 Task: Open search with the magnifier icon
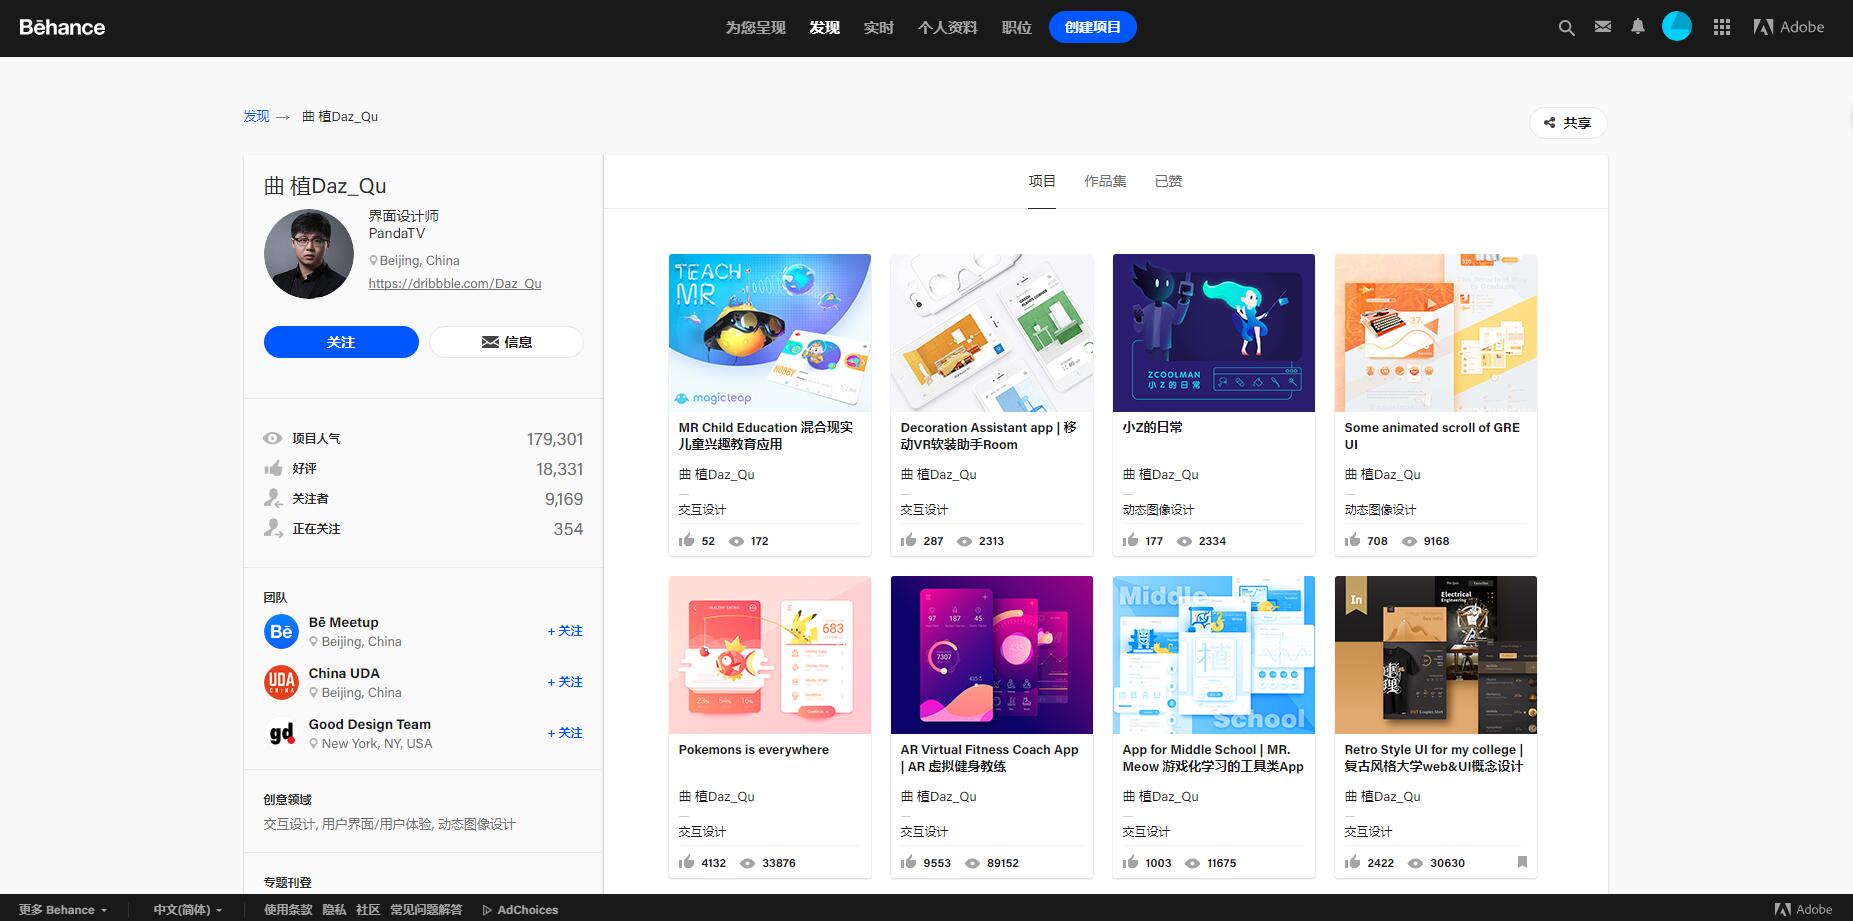(x=1567, y=28)
